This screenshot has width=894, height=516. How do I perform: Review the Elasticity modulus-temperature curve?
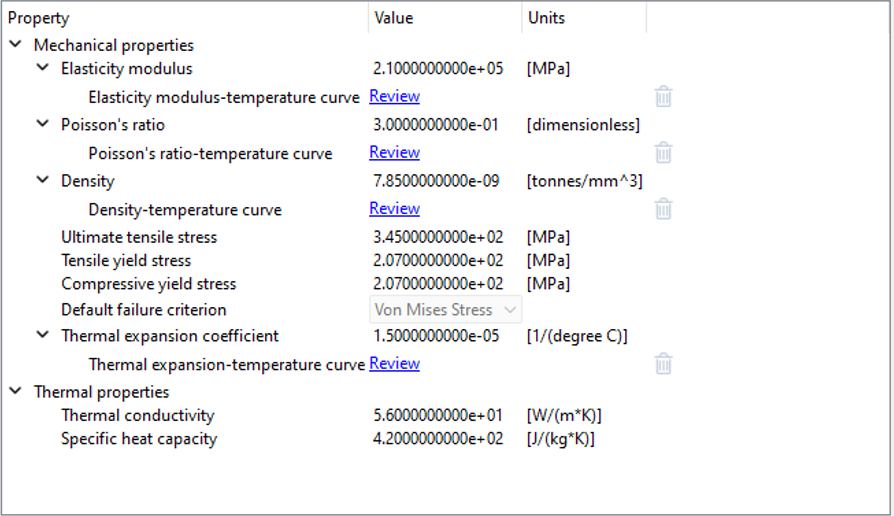(x=394, y=97)
